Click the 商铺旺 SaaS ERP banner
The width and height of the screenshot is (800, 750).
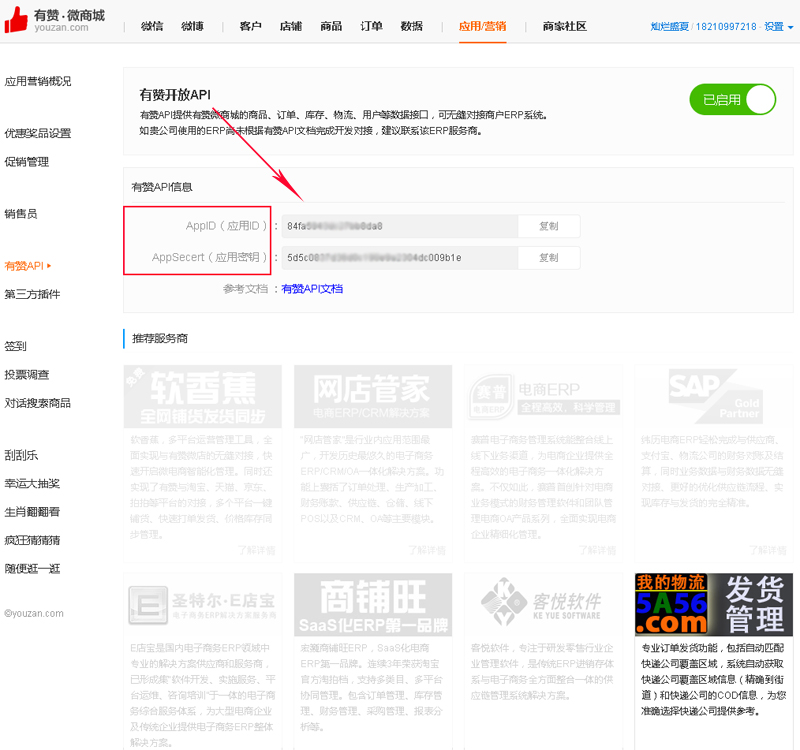pyautogui.click(x=373, y=605)
